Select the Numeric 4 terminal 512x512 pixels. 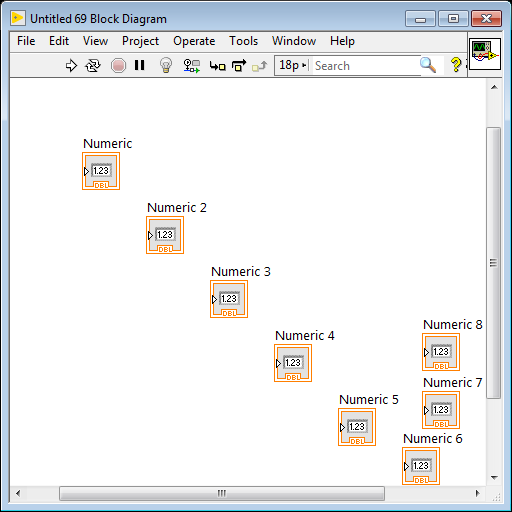[x=293, y=363]
